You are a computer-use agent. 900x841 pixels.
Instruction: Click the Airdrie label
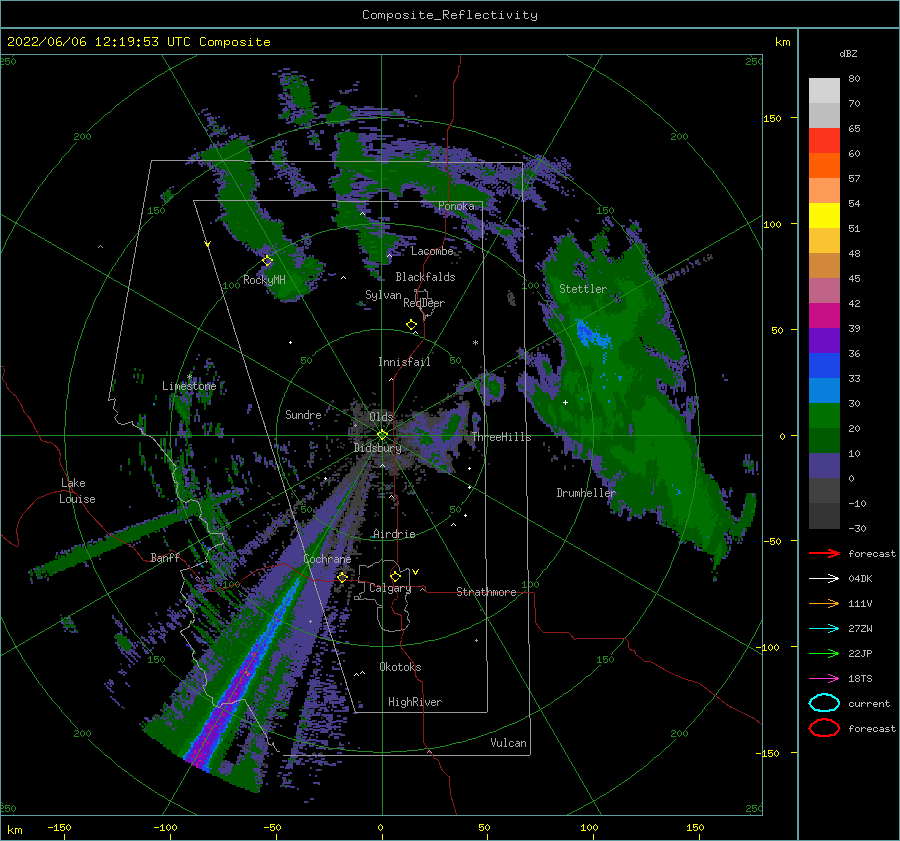(x=394, y=534)
